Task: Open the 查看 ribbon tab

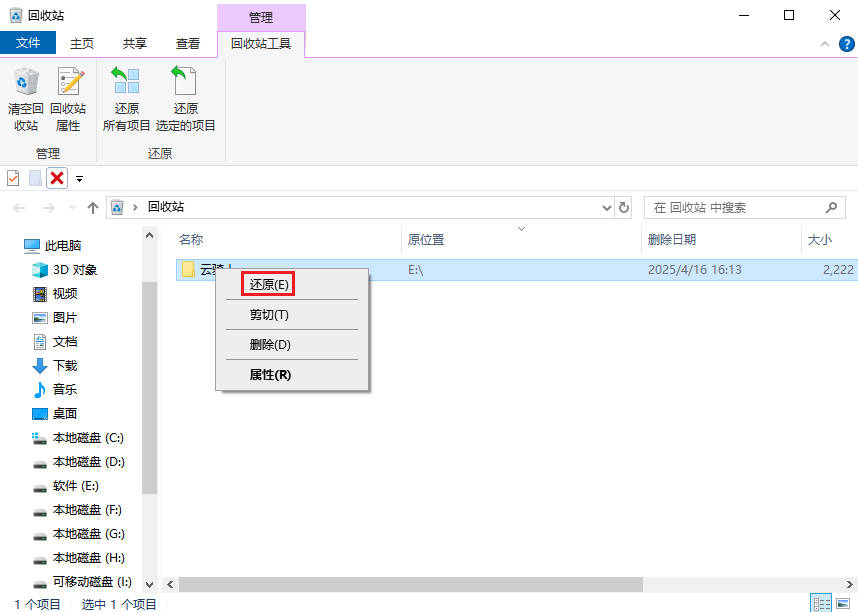Action: (188, 44)
